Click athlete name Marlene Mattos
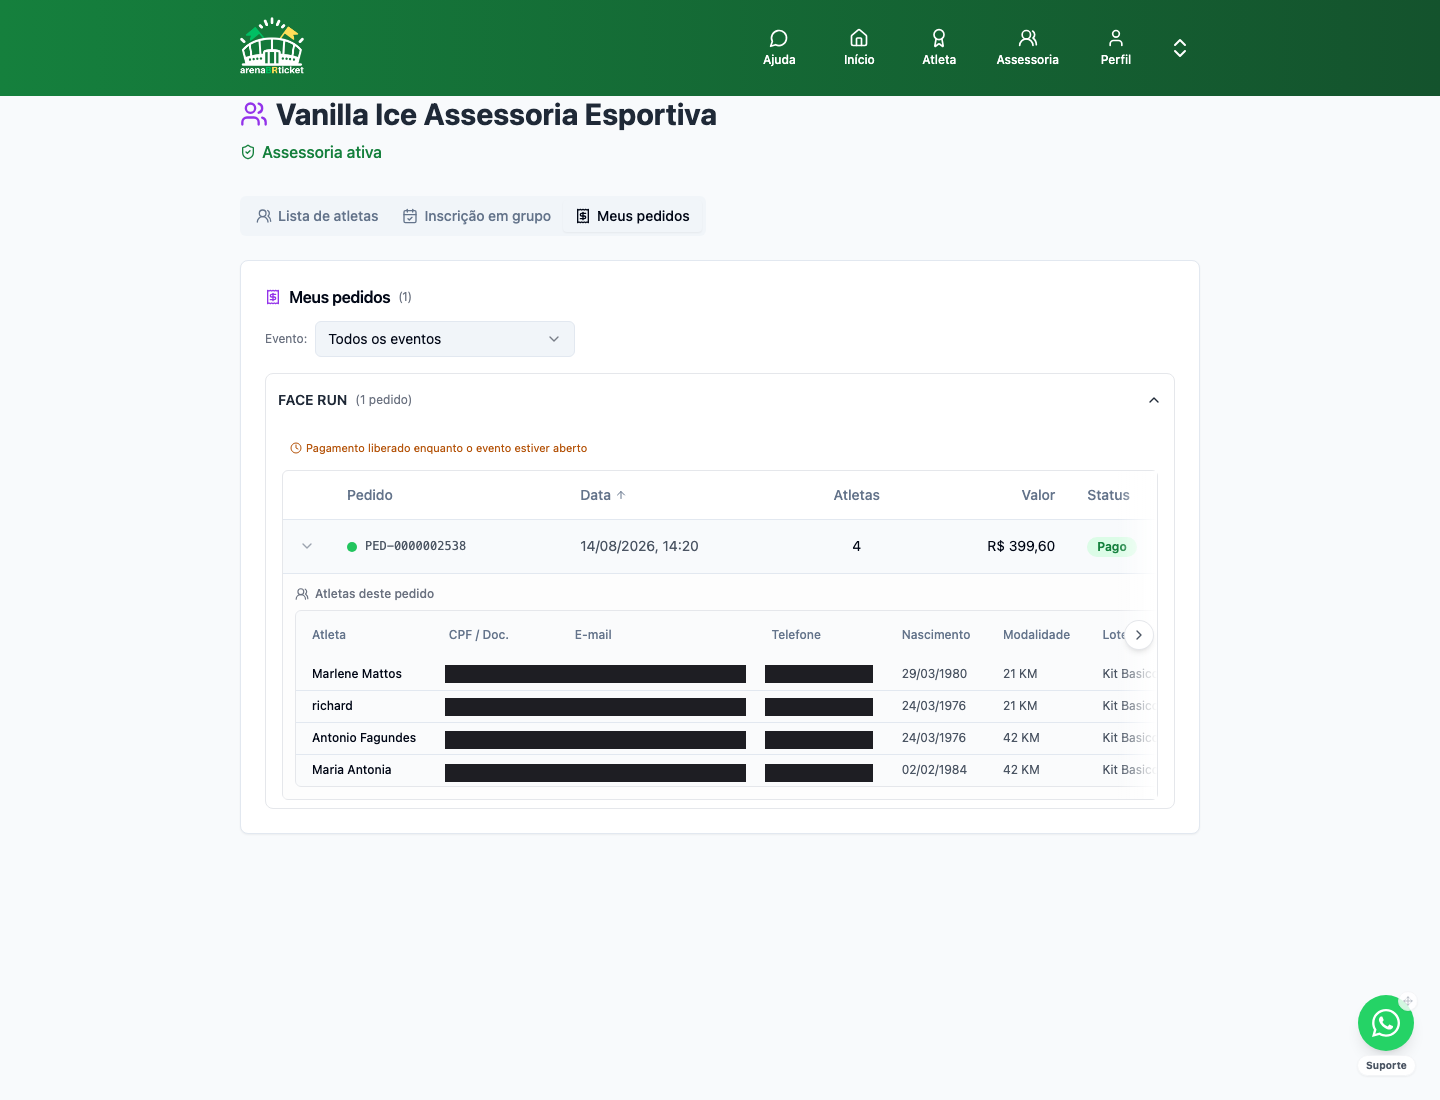This screenshot has height=1100, width=1440. (x=357, y=674)
